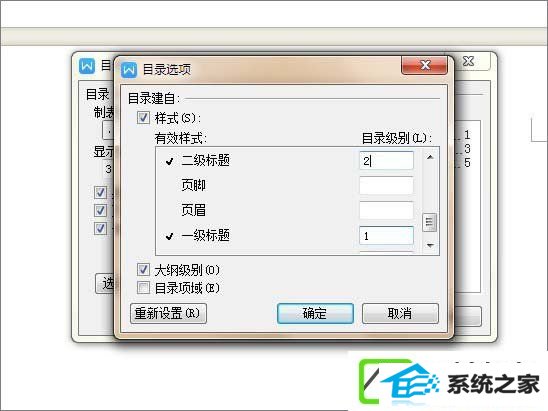Click 确定 button to confirm
Viewport: 548px width, 411px height.
[315, 313]
